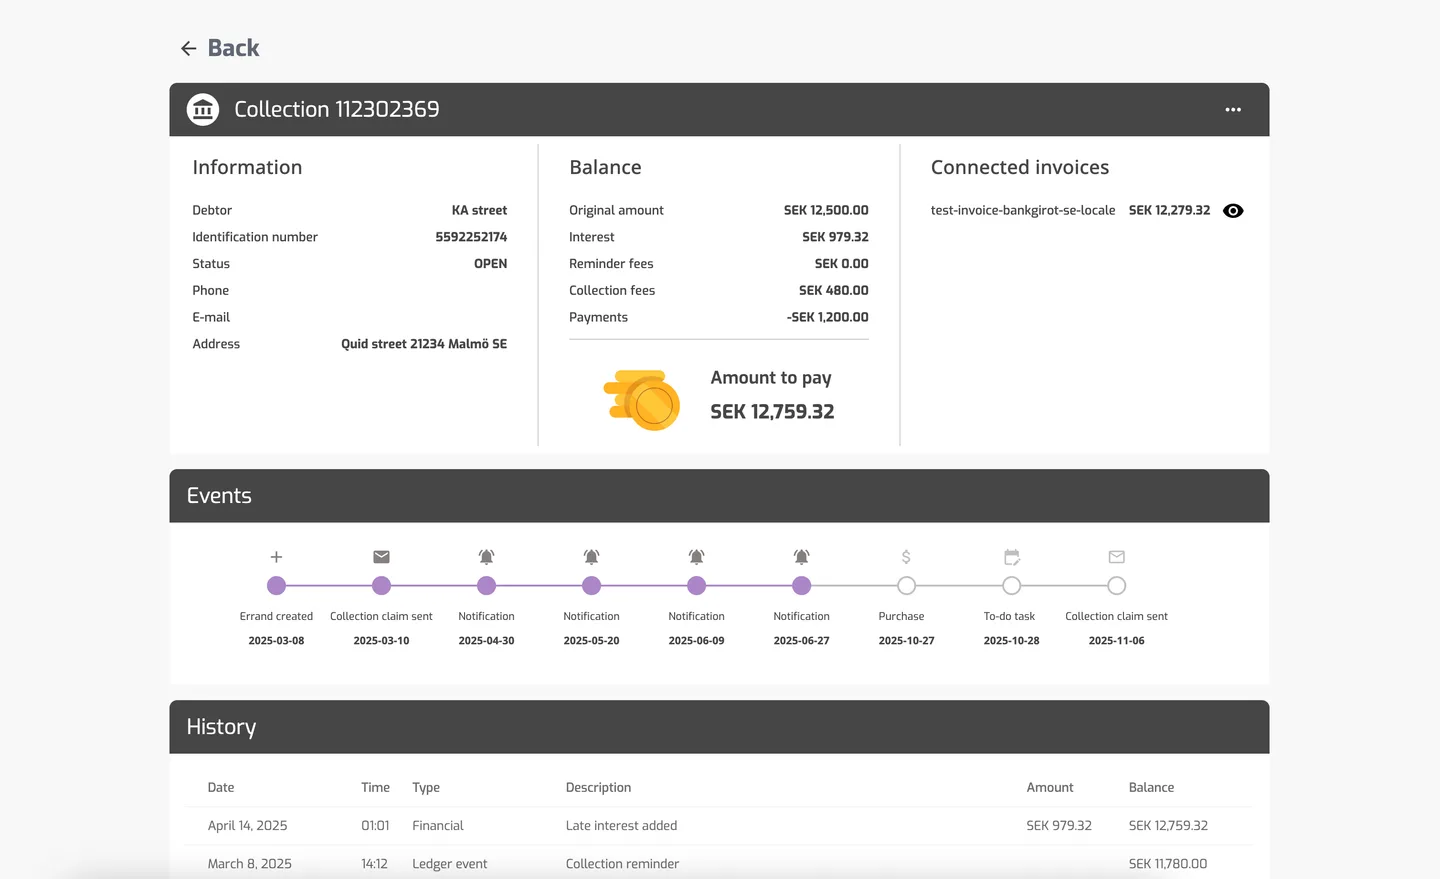
Task: Click the collection fees value SEK 480.00
Action: pyautogui.click(x=833, y=290)
